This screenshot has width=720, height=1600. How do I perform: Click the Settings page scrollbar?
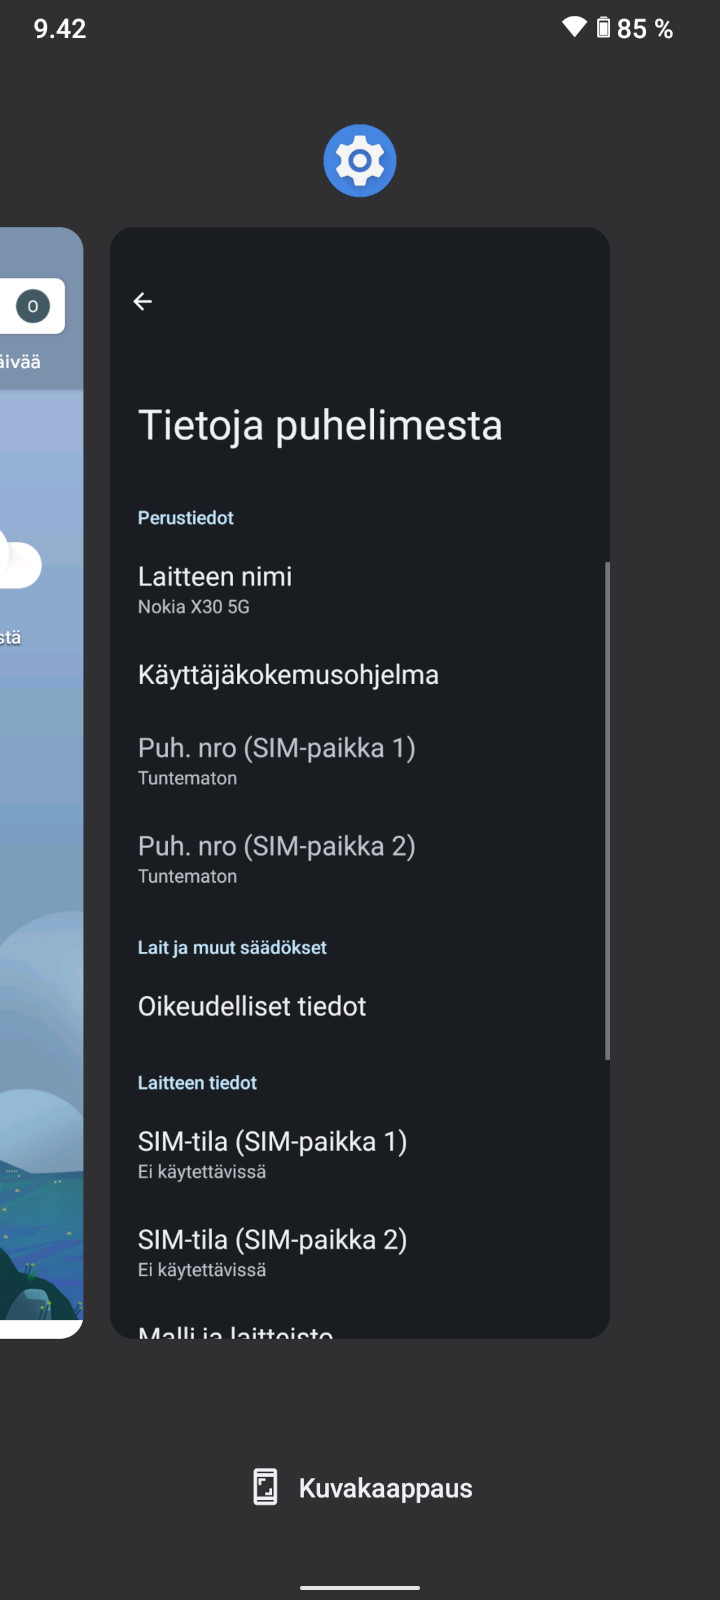point(607,810)
